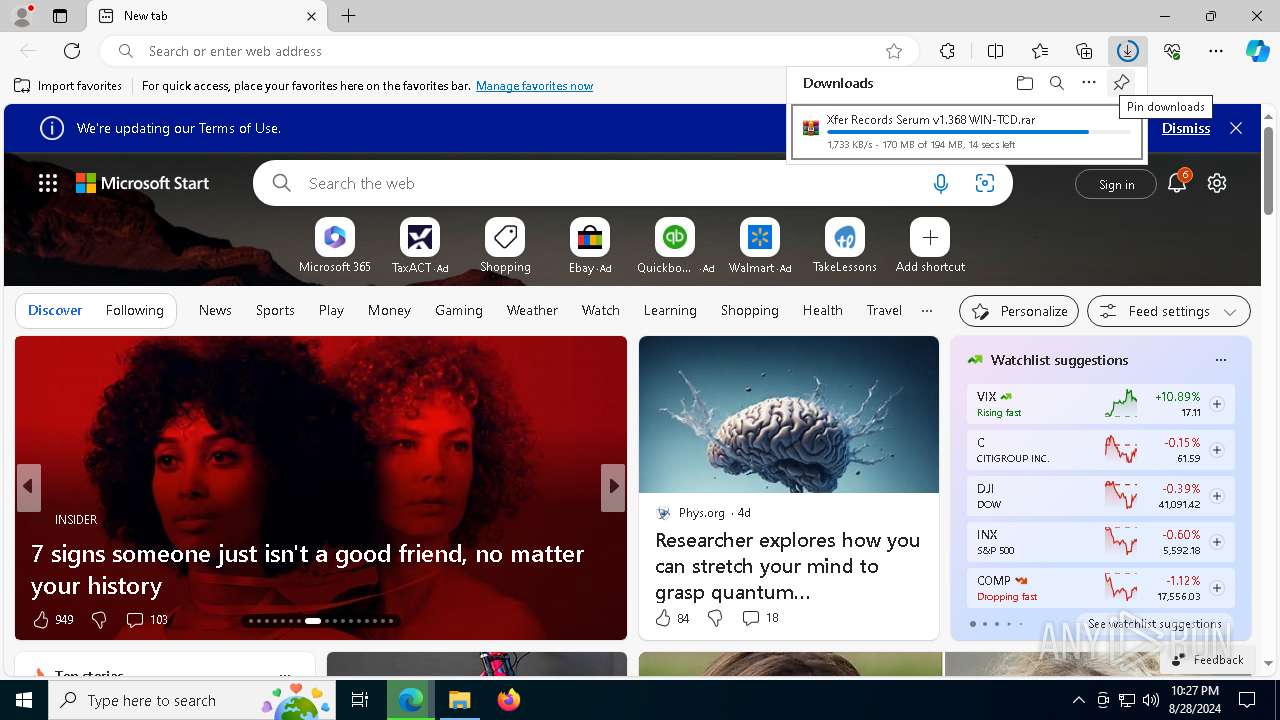Open Watchlist suggestions more options
This screenshot has width=1280, height=720.
tap(1220, 360)
